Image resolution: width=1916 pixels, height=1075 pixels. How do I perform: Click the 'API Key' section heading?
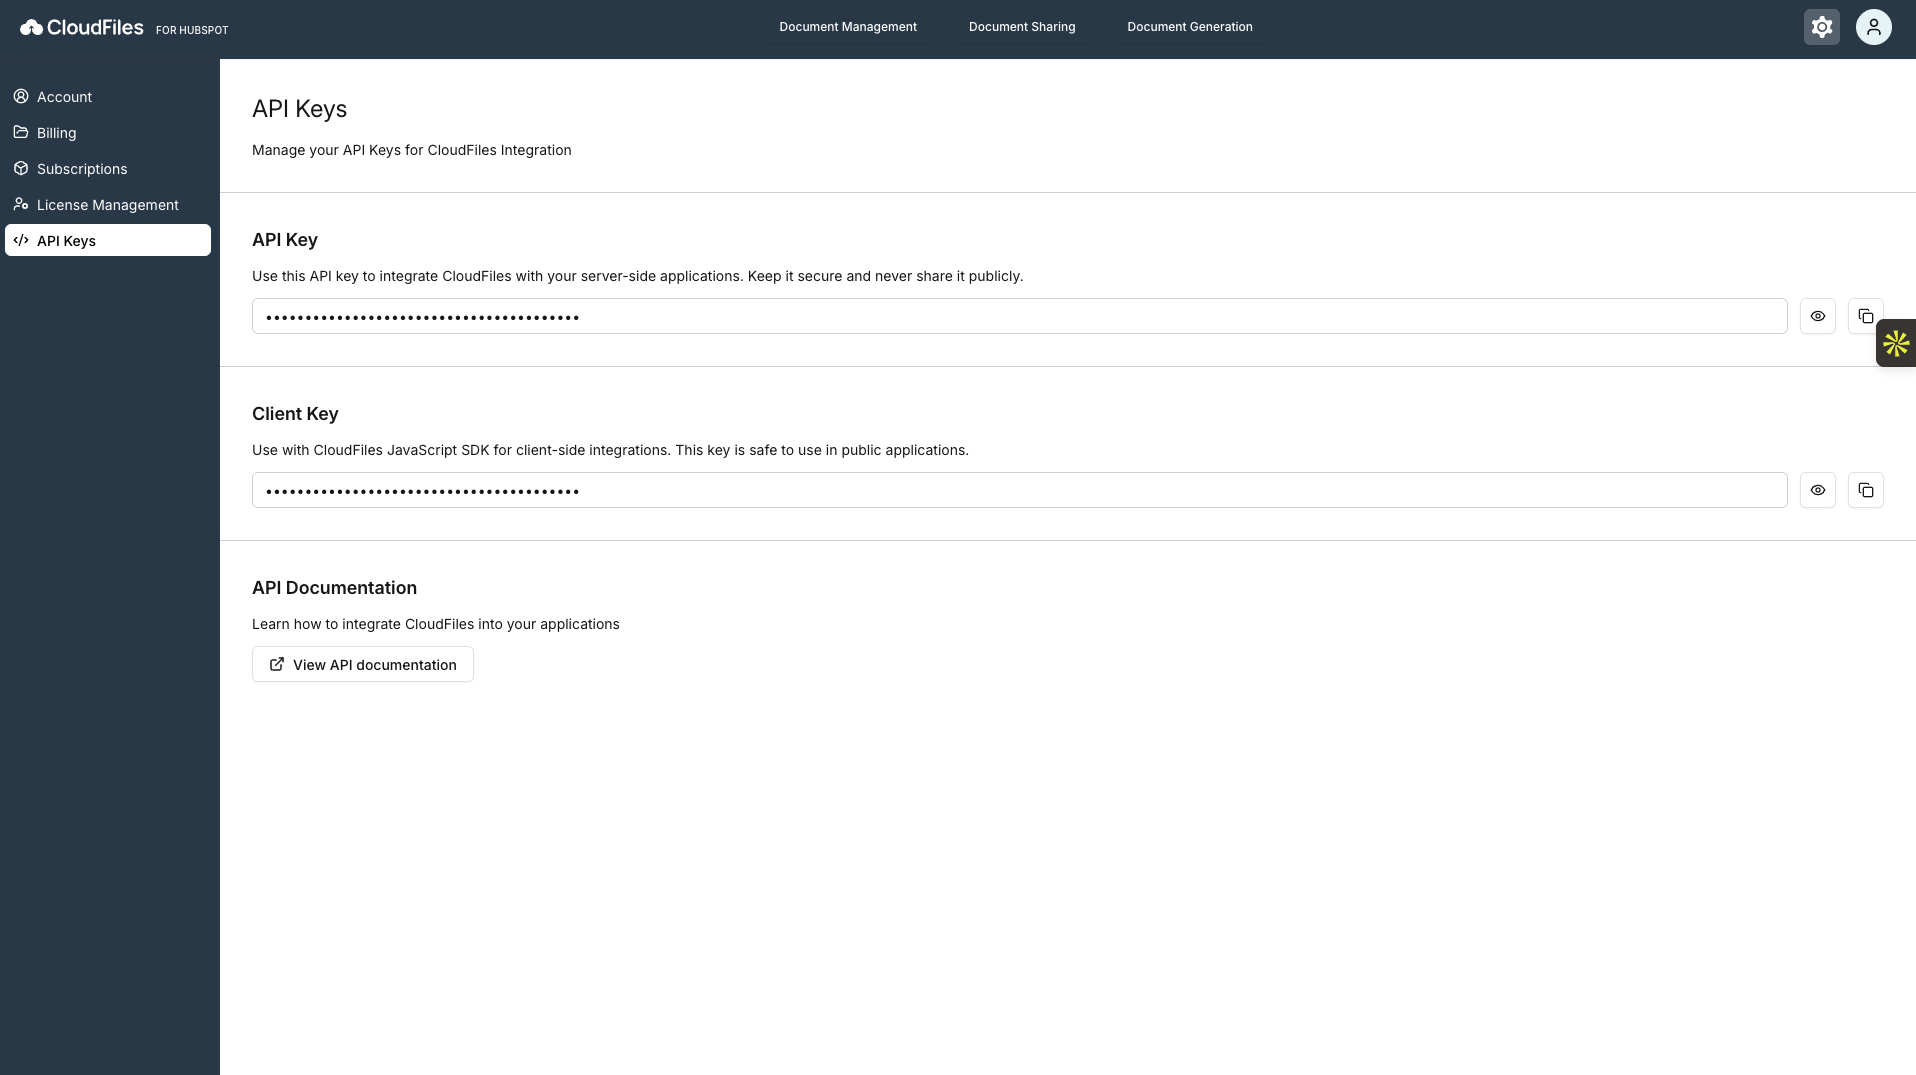point(285,240)
